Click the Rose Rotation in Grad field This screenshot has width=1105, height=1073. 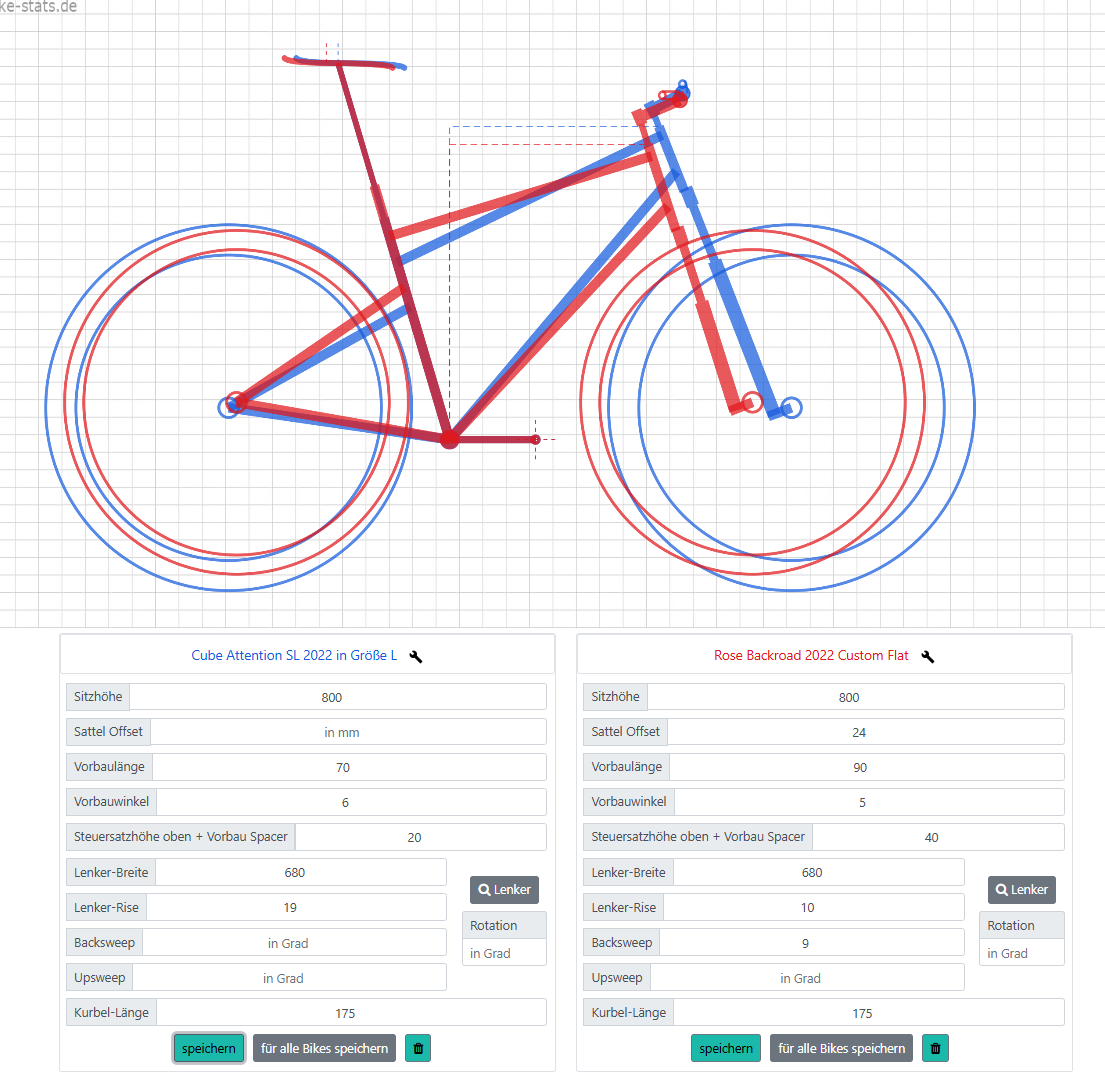(x=1021, y=953)
